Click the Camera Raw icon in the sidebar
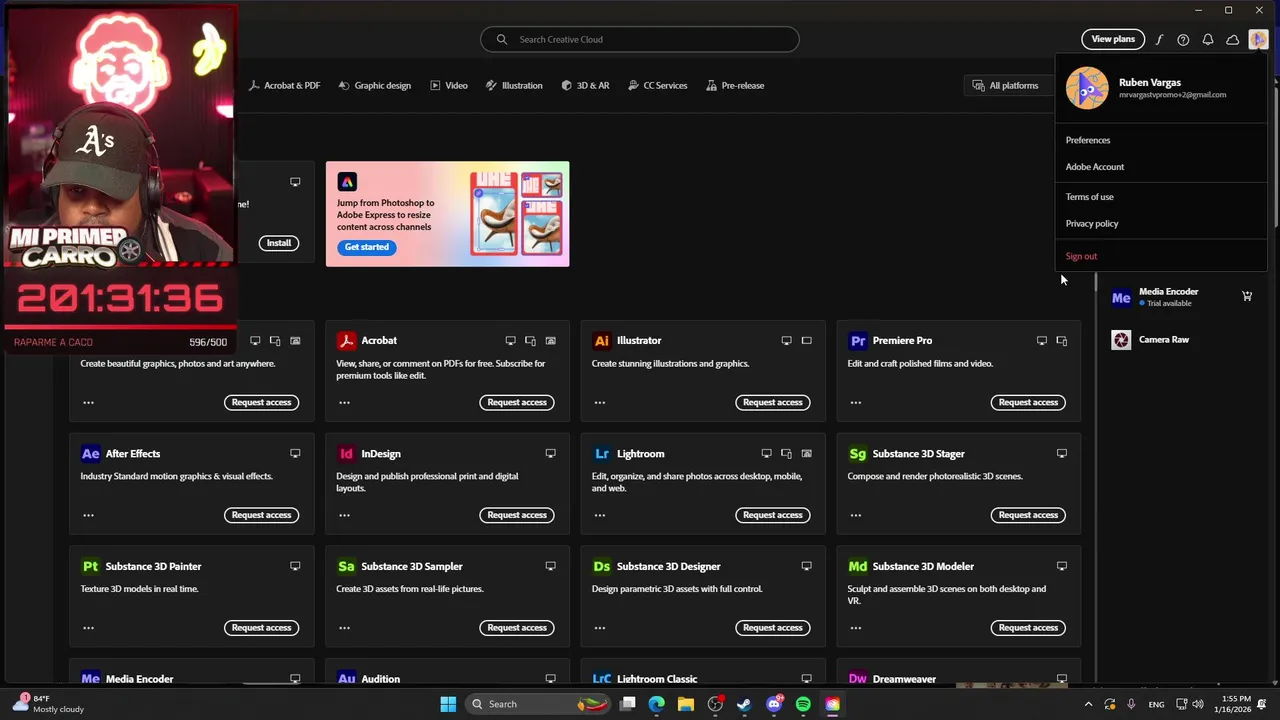Image resolution: width=1280 pixels, height=720 pixels. coord(1121,340)
